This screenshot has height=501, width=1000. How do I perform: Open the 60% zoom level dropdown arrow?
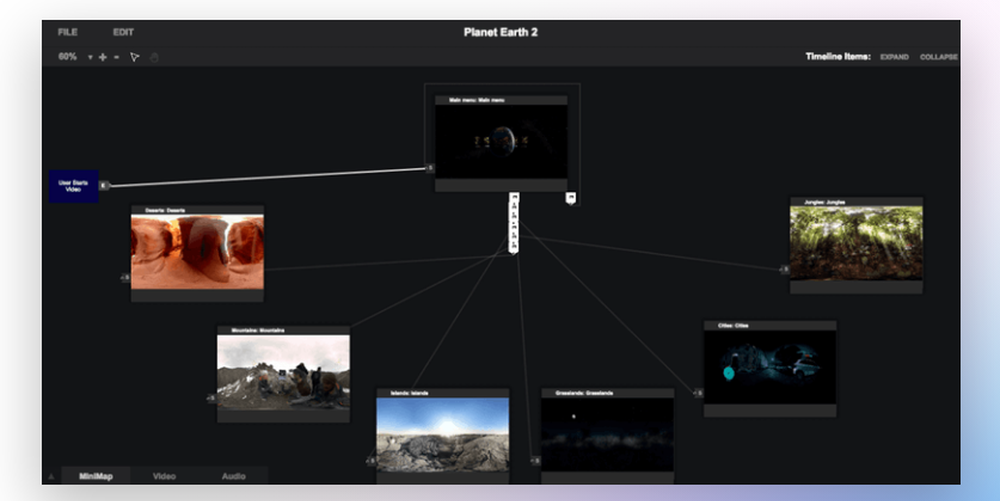(90, 57)
